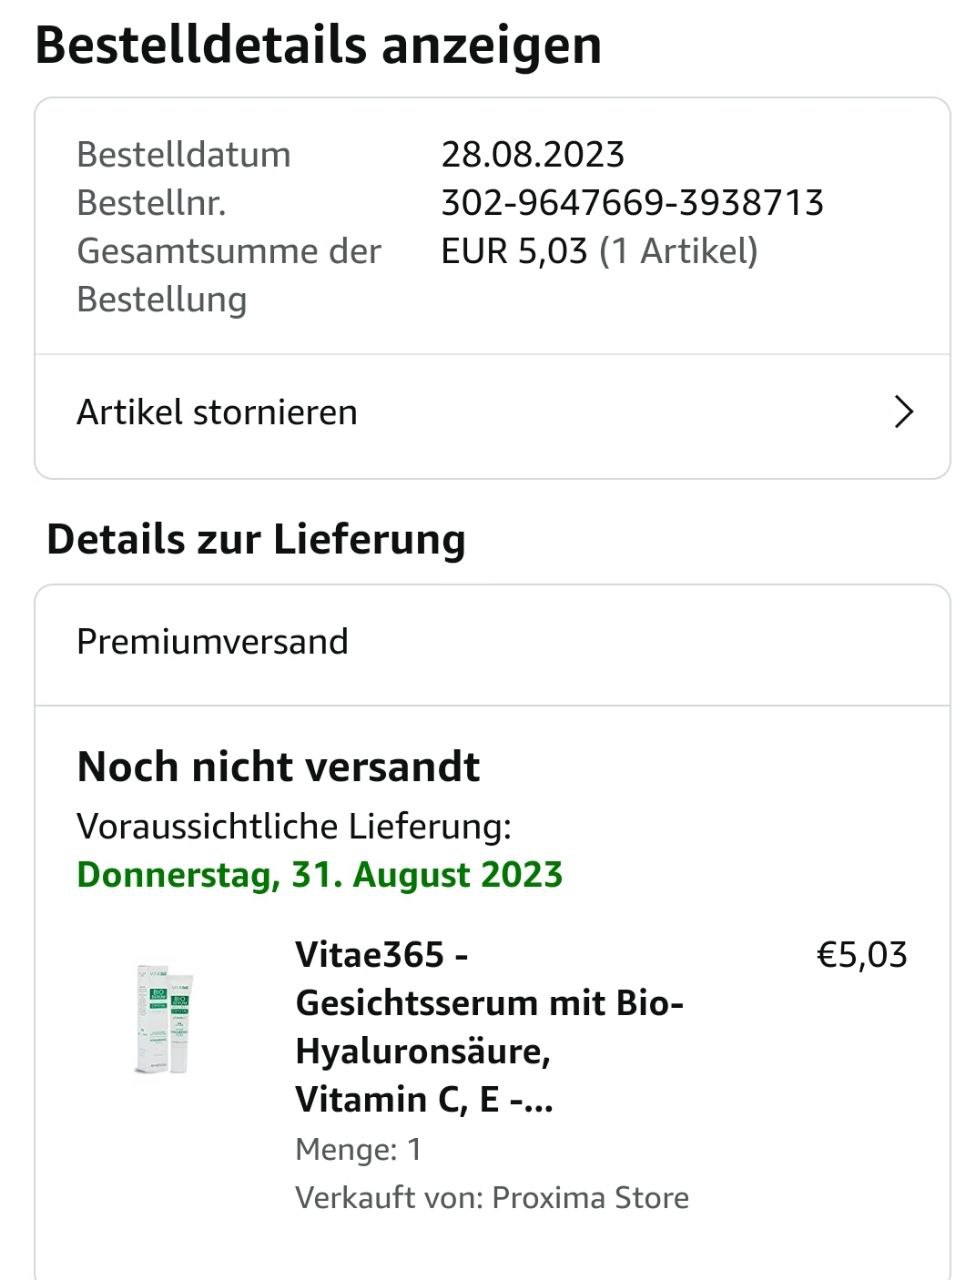Click the Bestelldetails anzeigen page heading
This screenshot has height=1280, width=971.
point(318,46)
